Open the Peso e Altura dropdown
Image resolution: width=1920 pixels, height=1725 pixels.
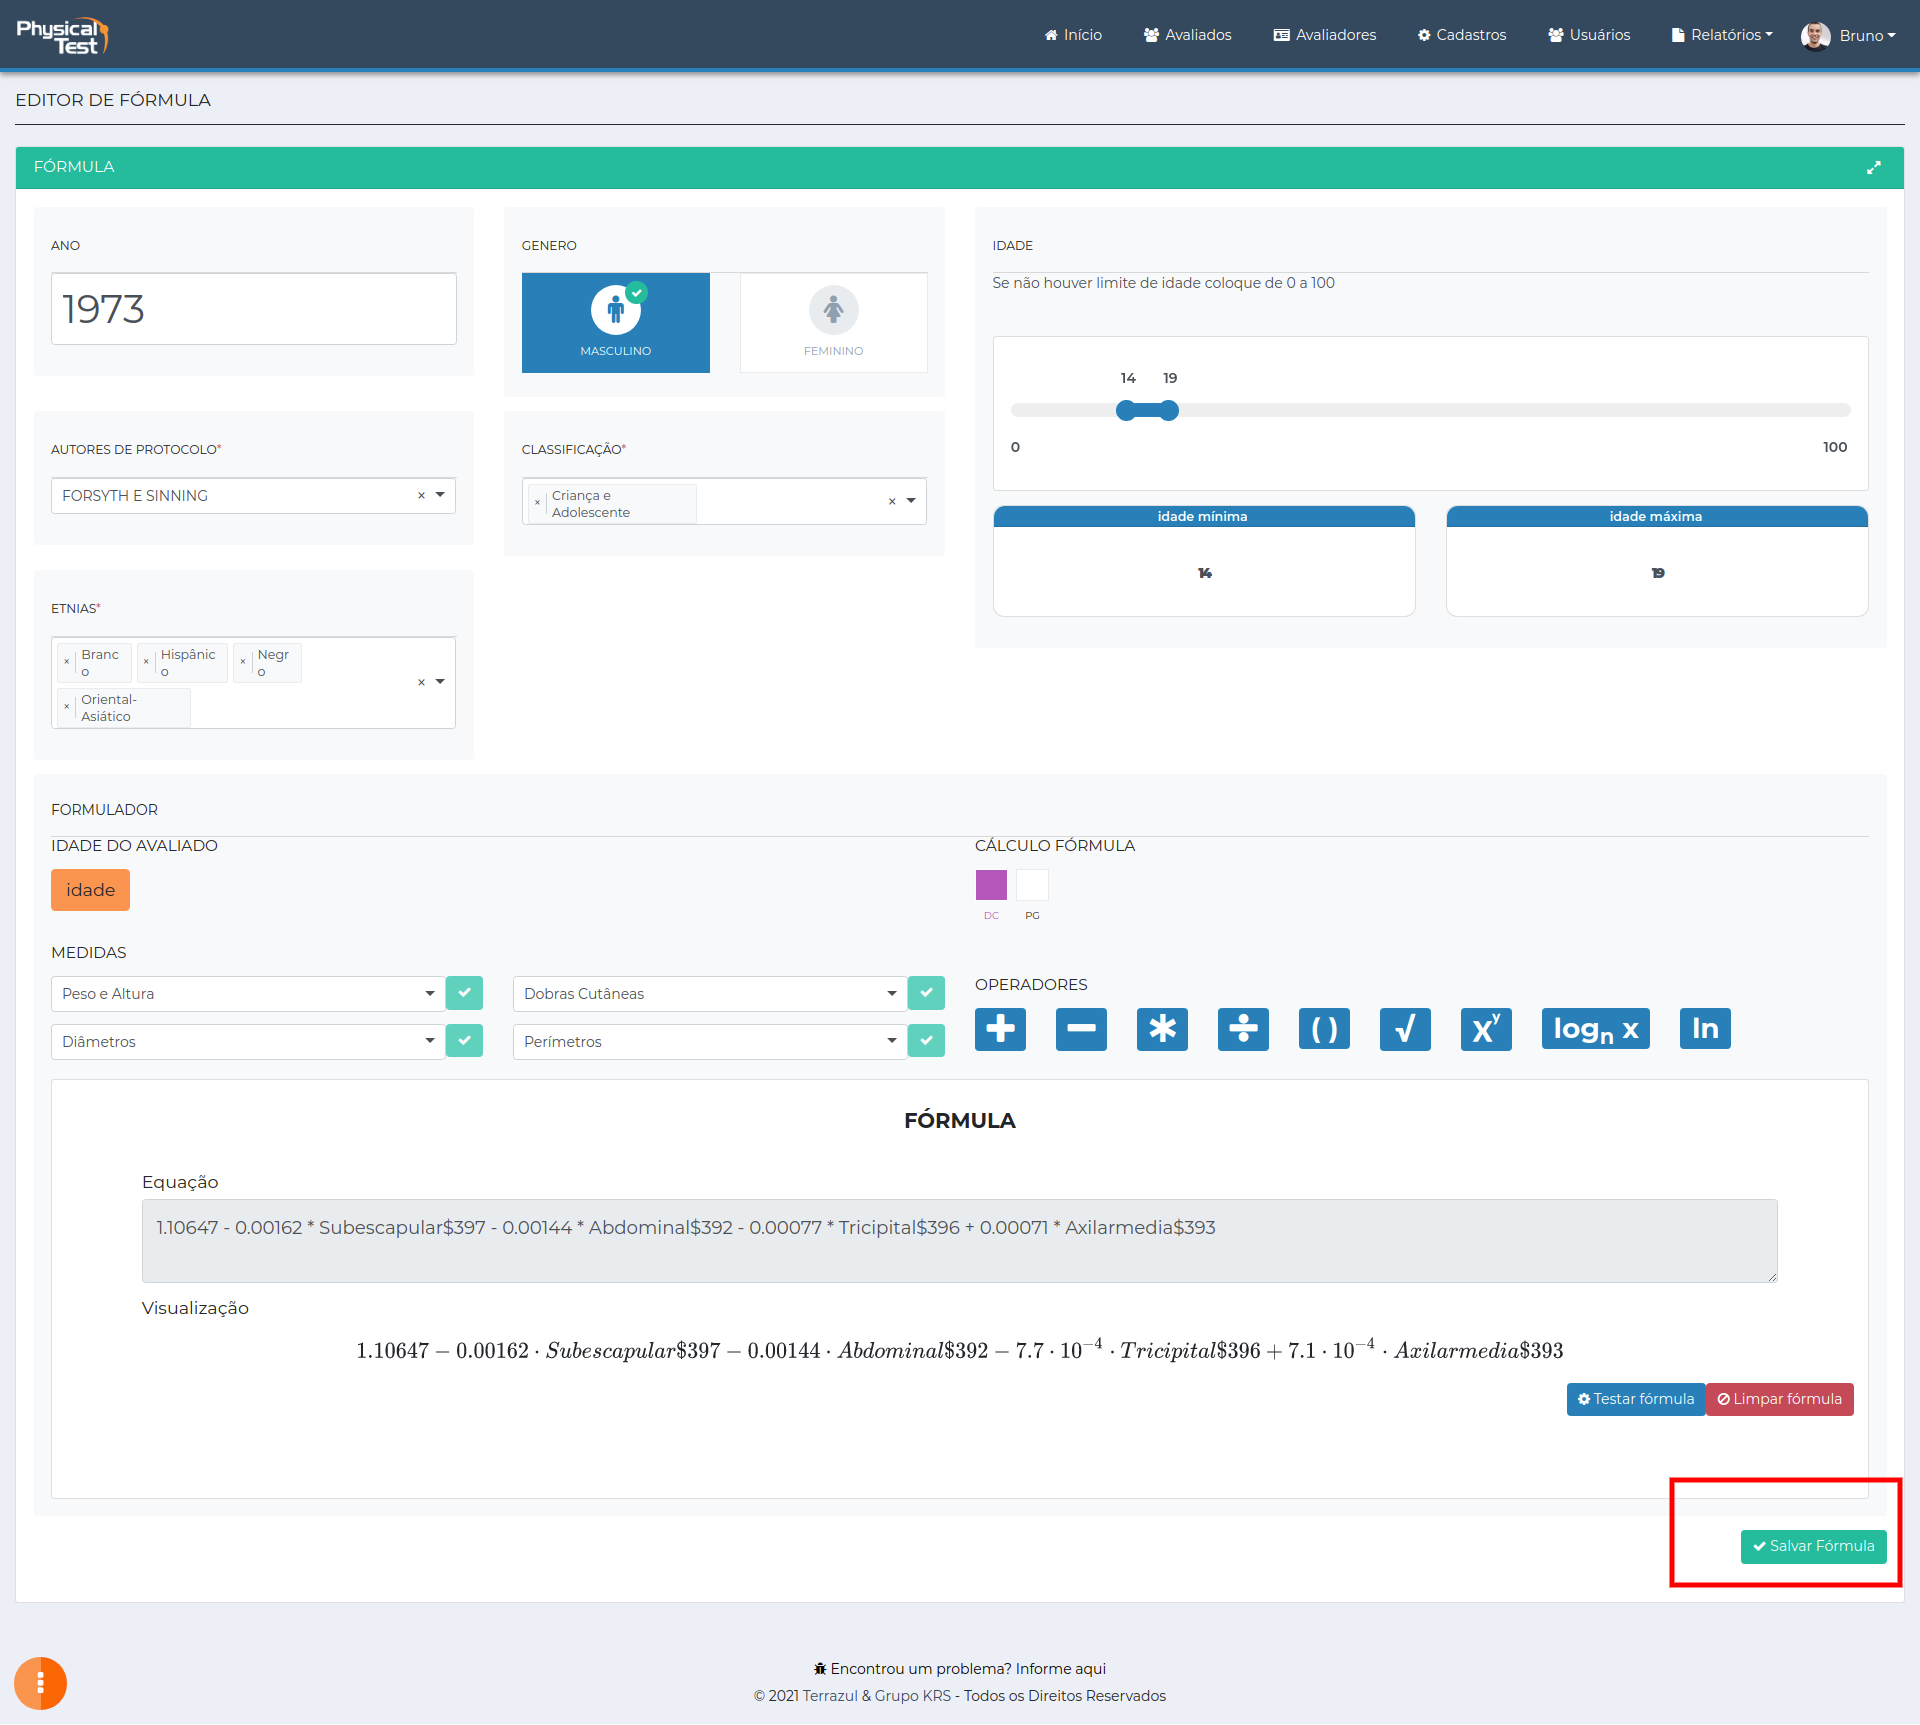(x=247, y=994)
